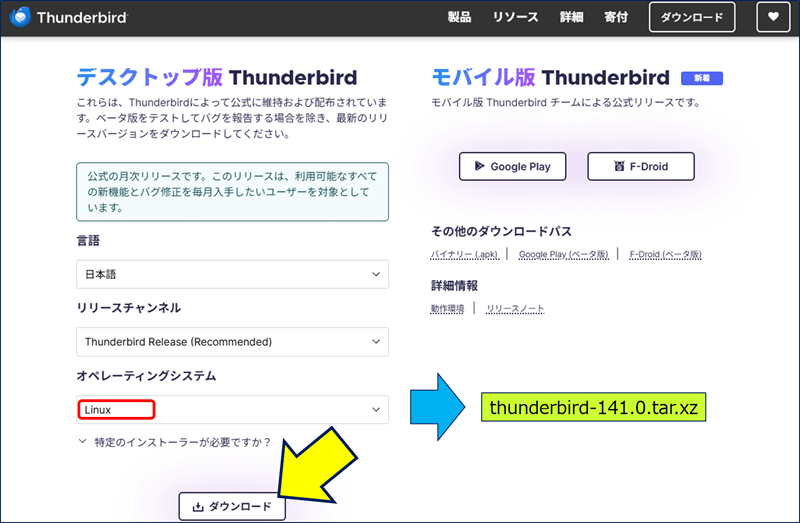Open the 寄付 menu item
Image resolution: width=800 pixels, height=523 pixels.
616,17
